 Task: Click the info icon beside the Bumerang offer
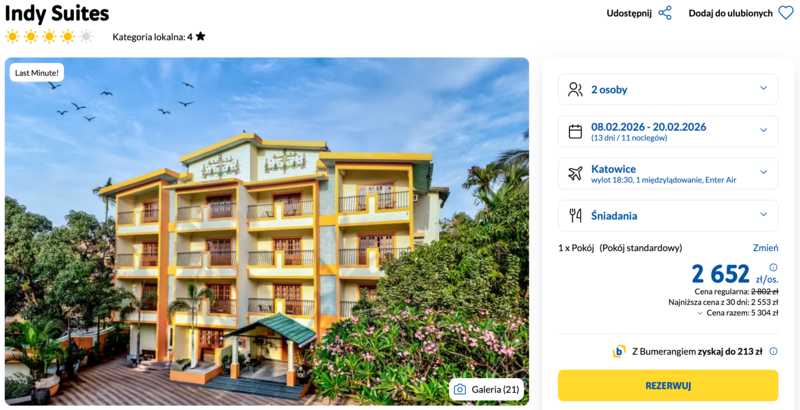point(773,351)
